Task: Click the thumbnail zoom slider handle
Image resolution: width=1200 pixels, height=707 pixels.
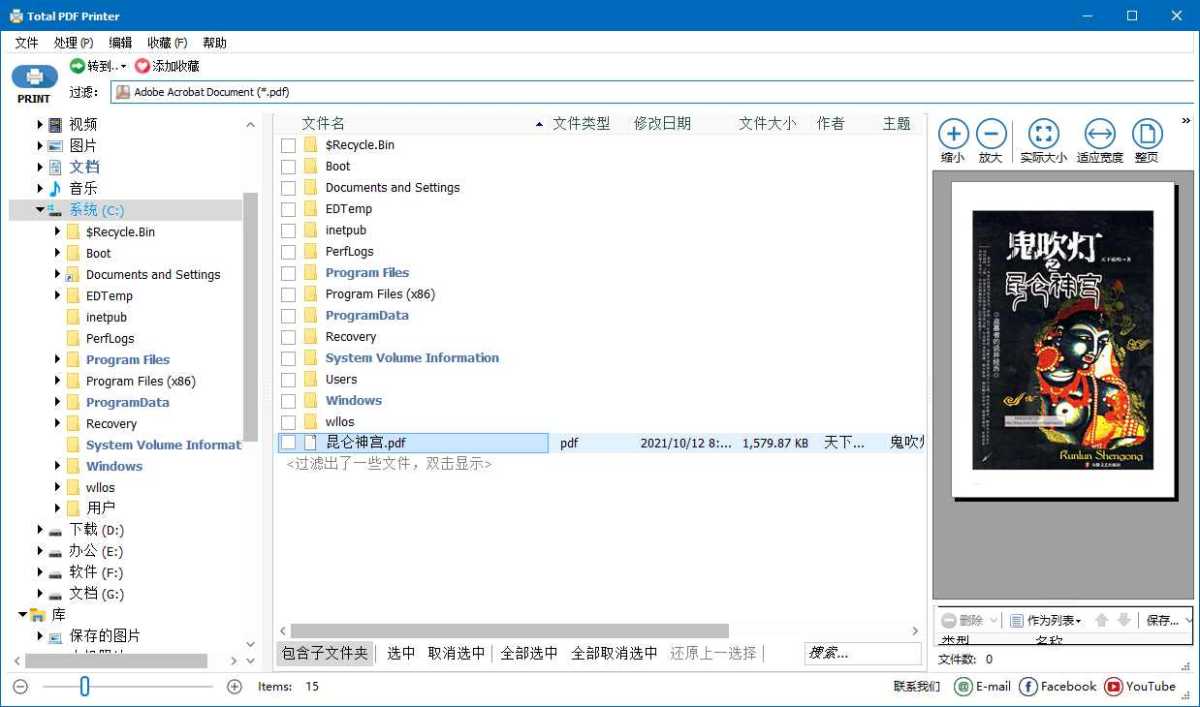Action: tap(85, 686)
